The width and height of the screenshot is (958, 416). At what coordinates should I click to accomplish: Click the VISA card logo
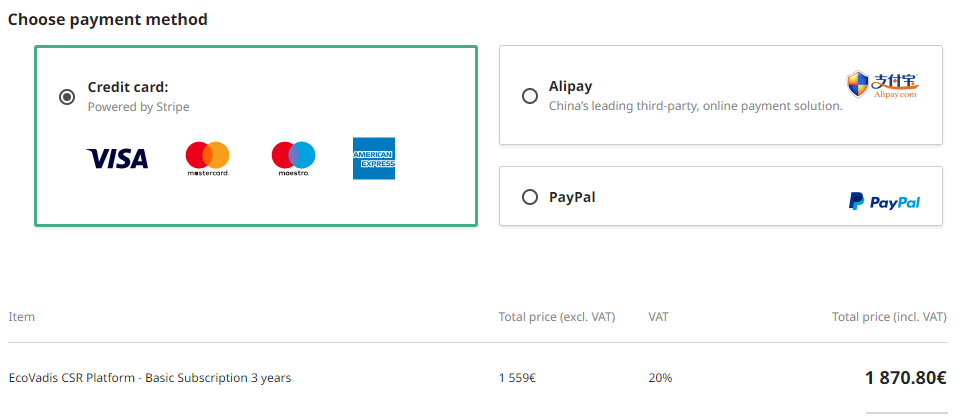click(117, 158)
